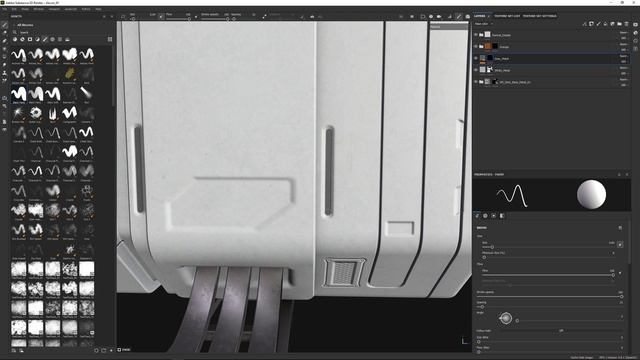Add a new folder in Layers
The height and width of the screenshot is (360, 640).
click(620, 24)
